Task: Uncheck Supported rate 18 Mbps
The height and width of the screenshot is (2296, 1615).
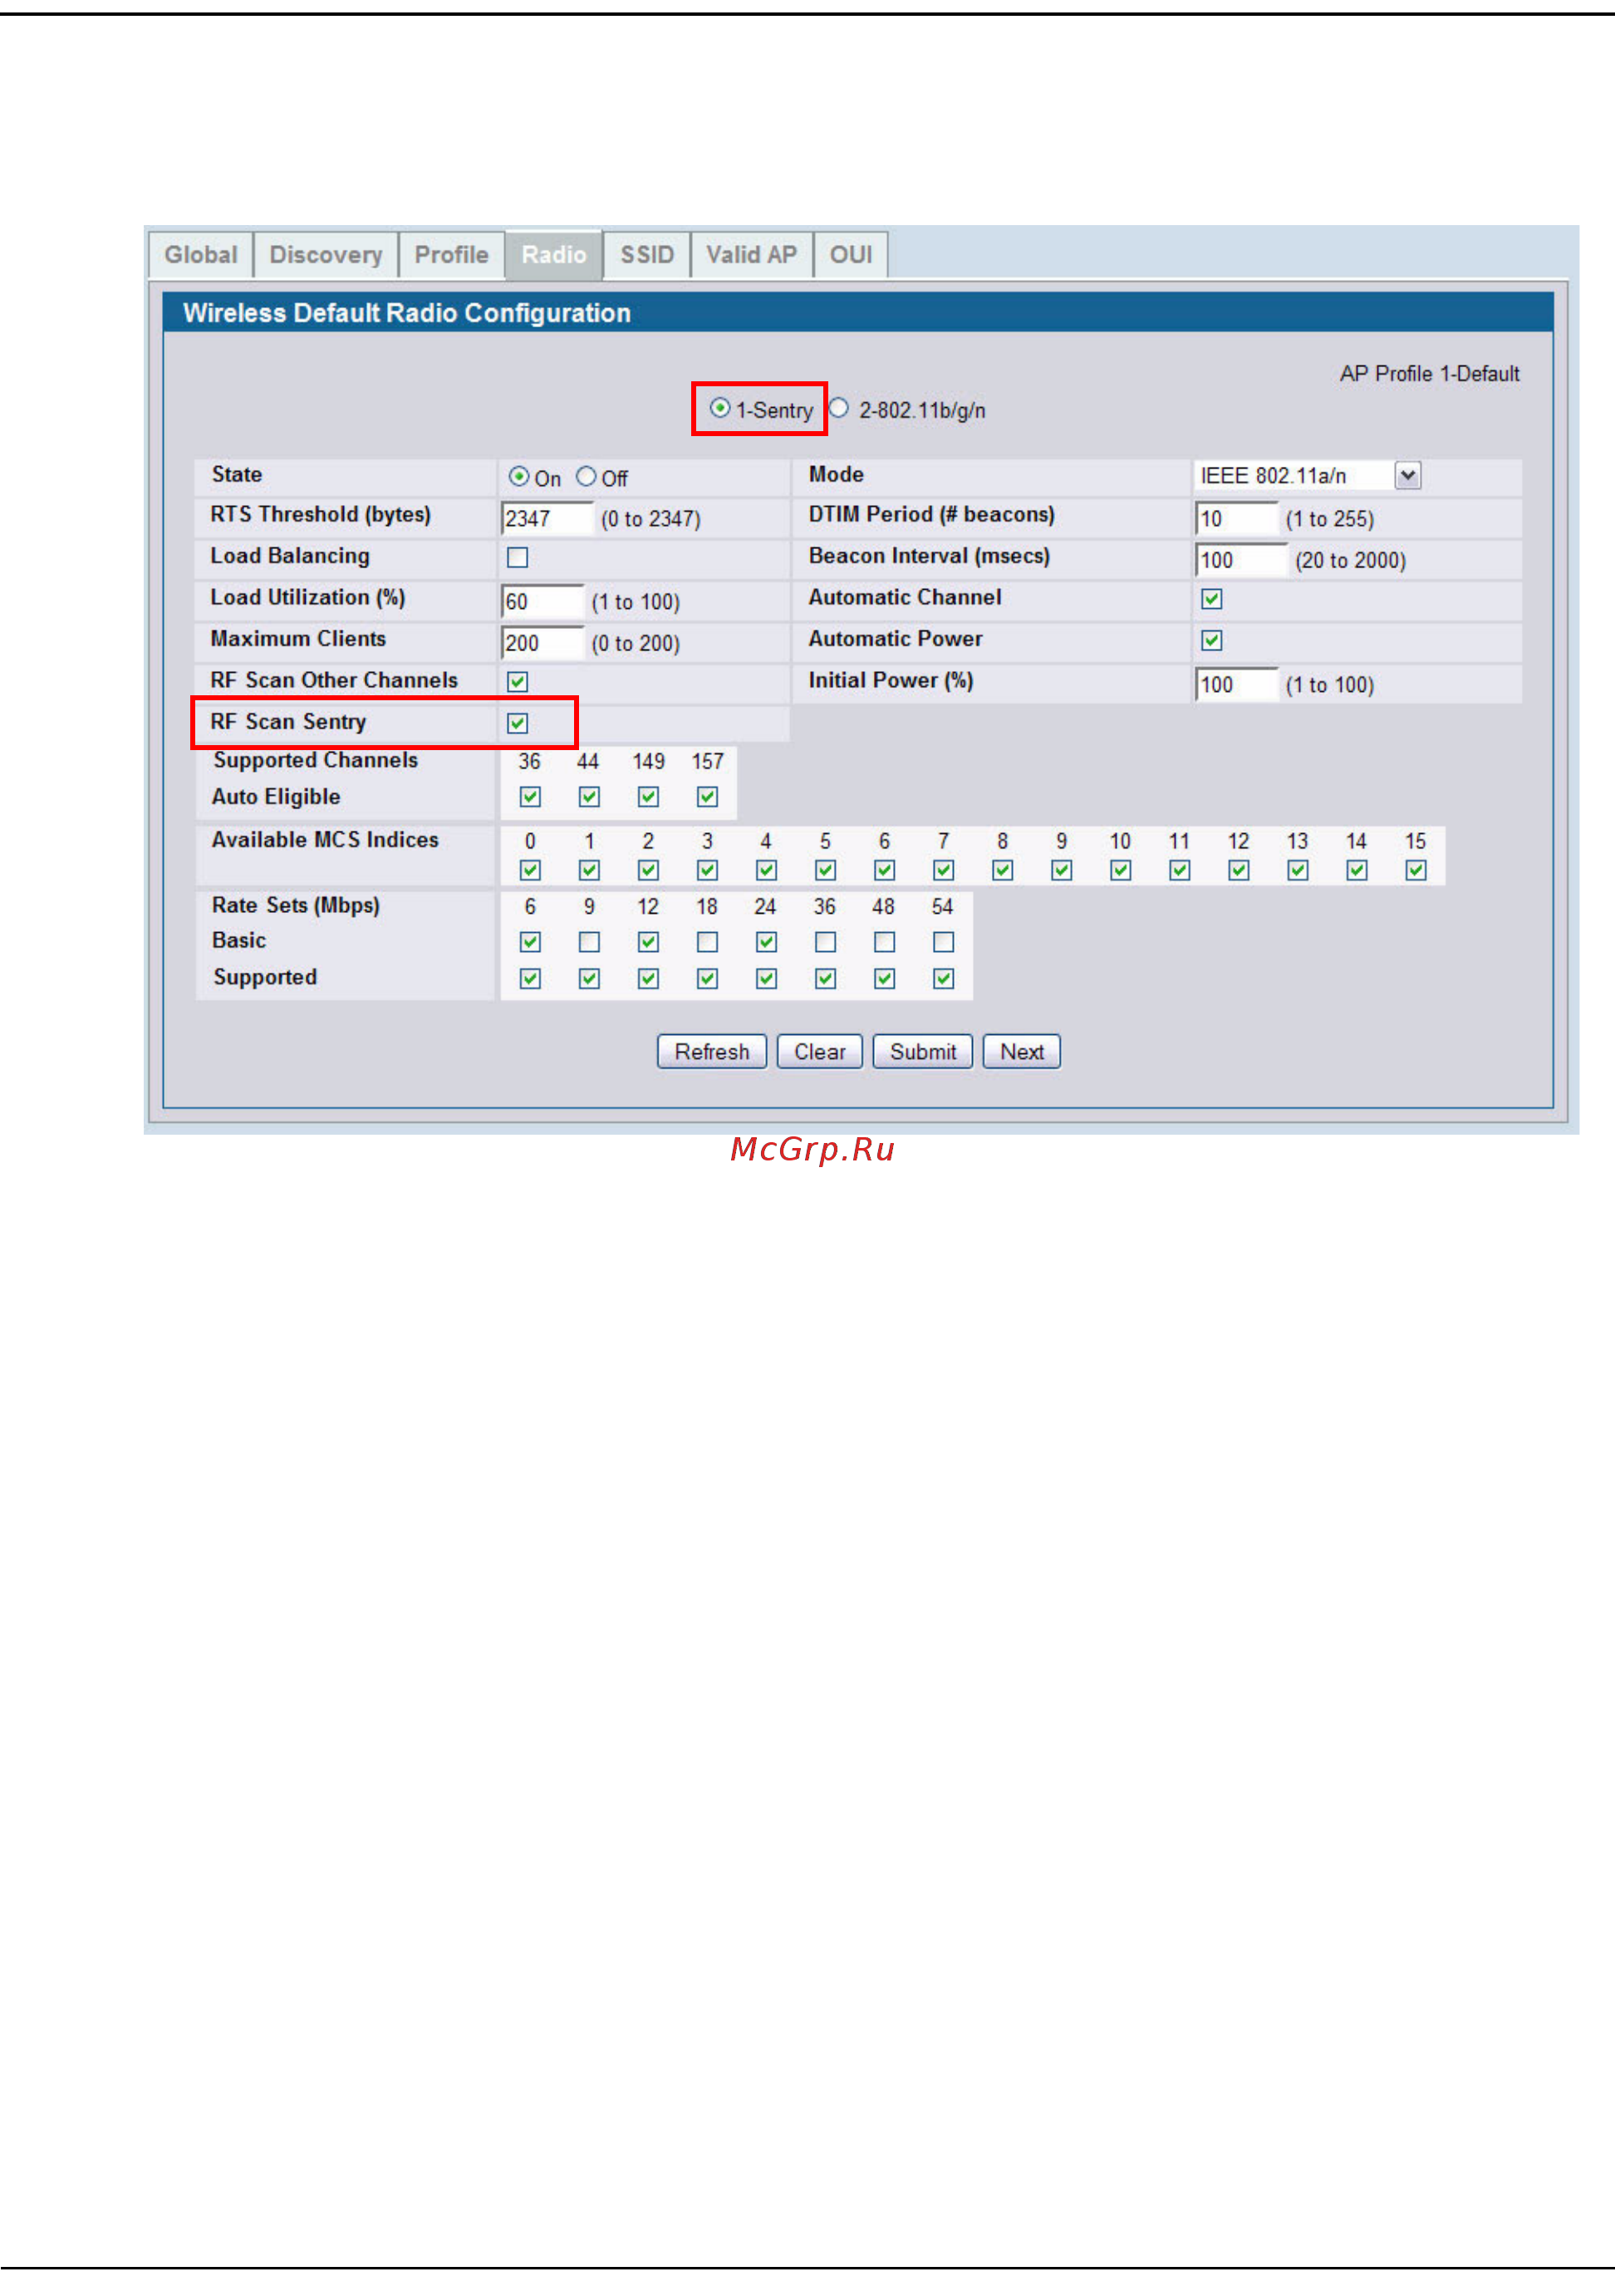Action: 707,979
